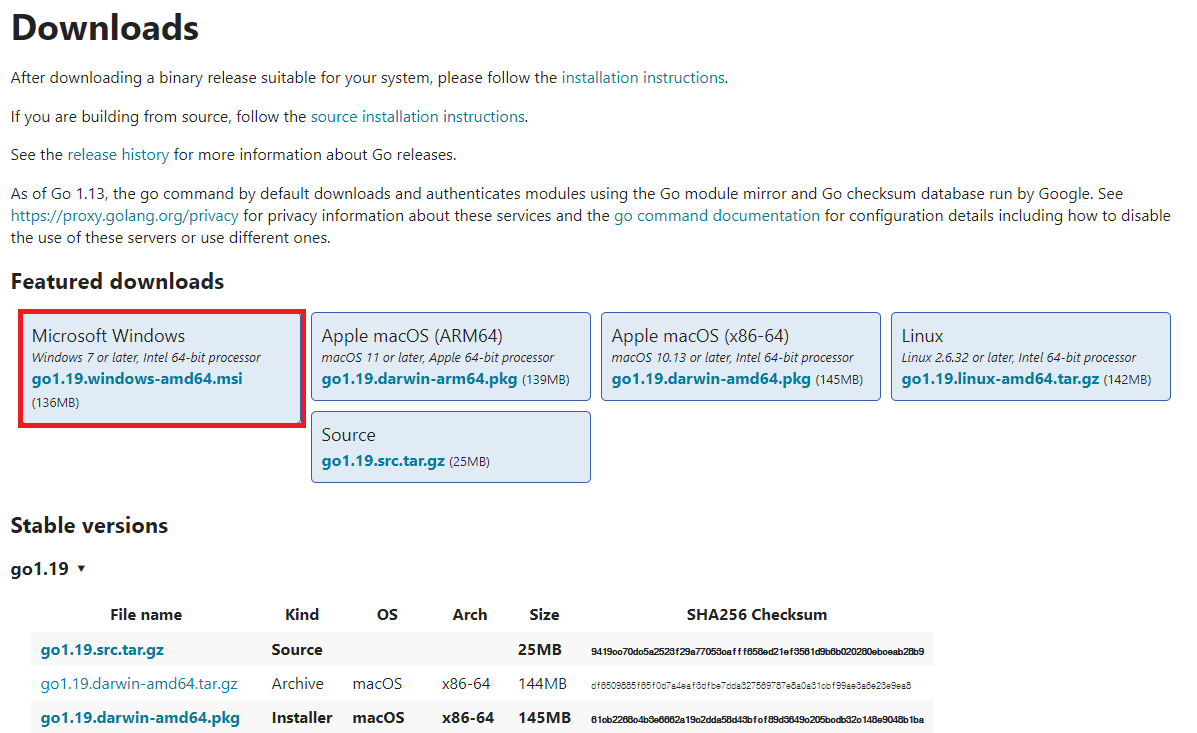Select the Linux card title

922,336
